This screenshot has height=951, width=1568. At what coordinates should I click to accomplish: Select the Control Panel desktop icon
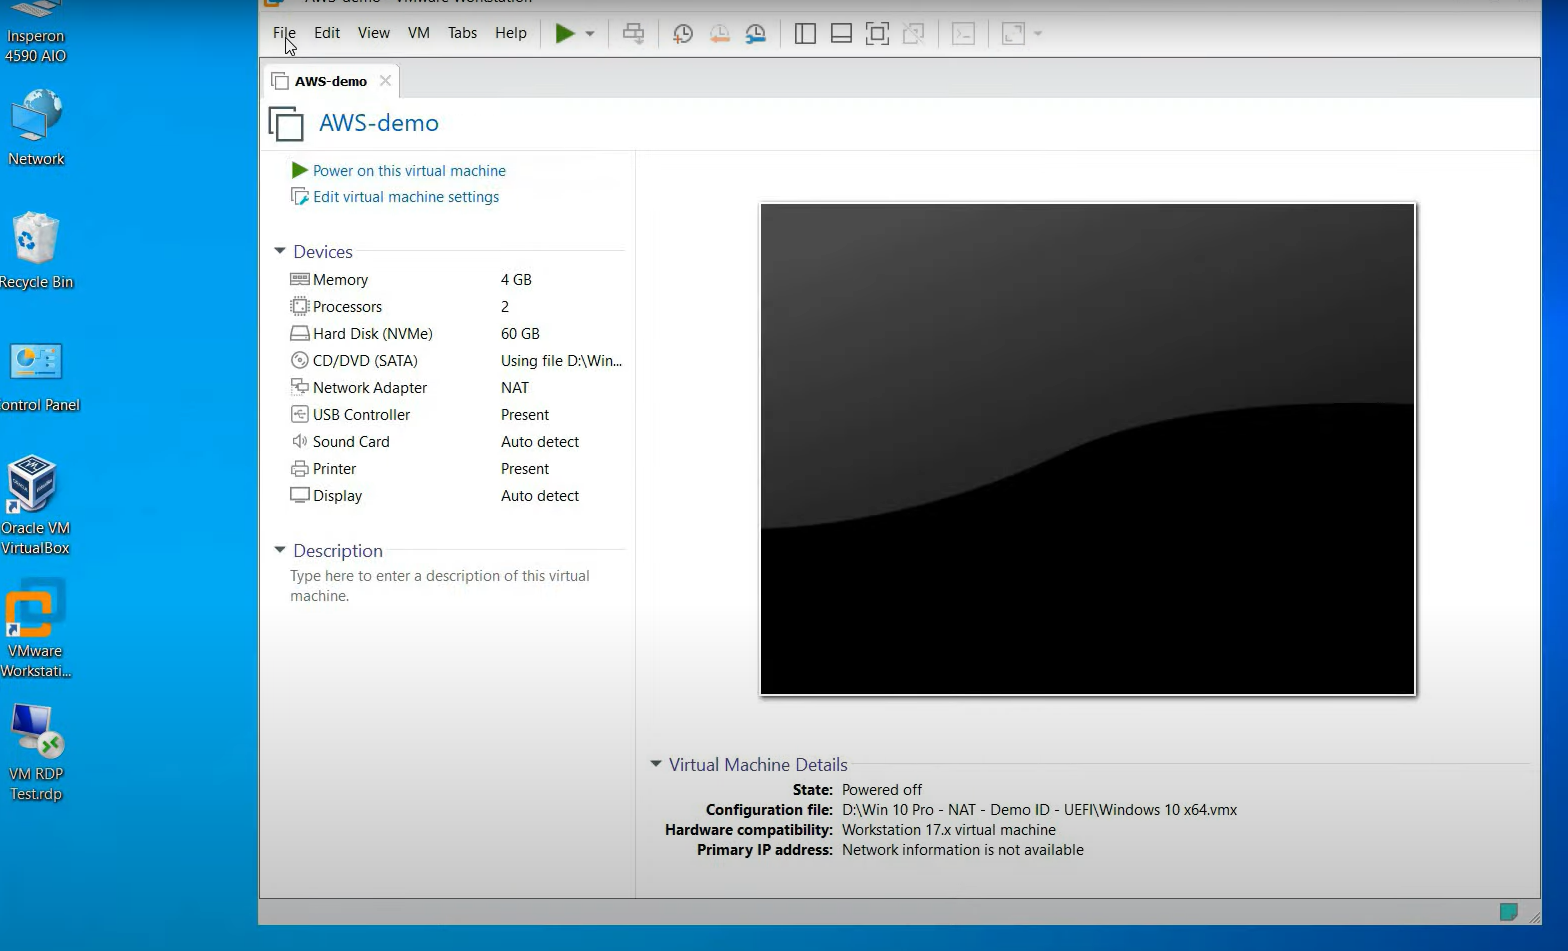38,376
